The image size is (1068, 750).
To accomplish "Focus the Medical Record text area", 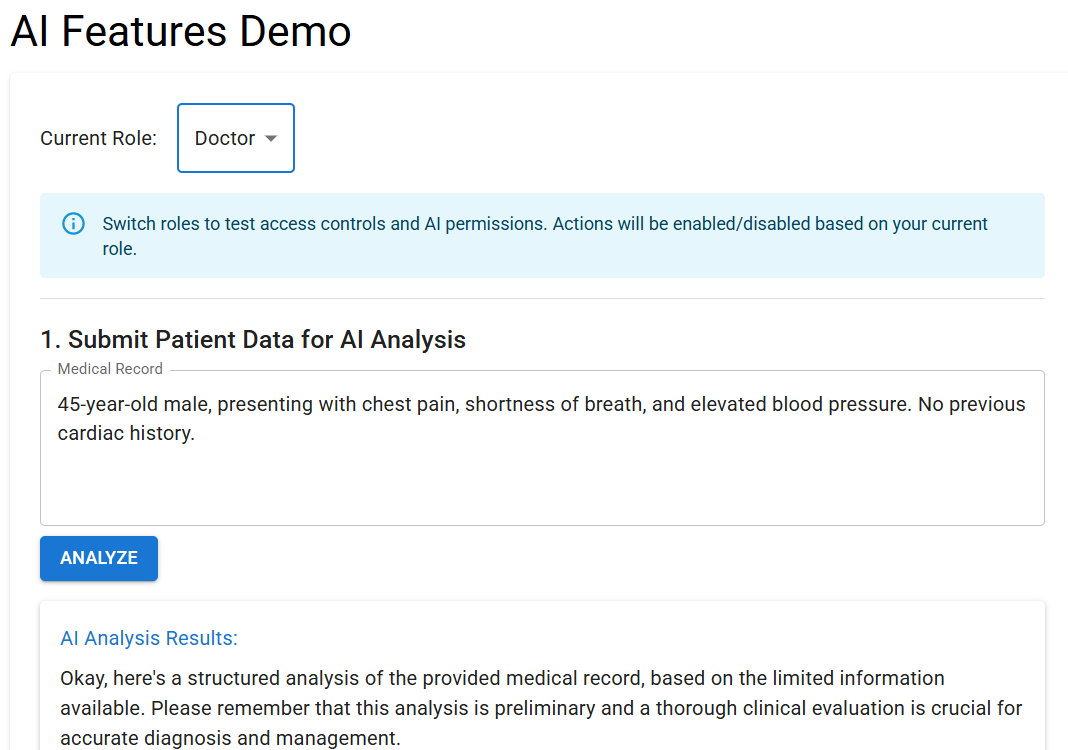I will [x=542, y=448].
